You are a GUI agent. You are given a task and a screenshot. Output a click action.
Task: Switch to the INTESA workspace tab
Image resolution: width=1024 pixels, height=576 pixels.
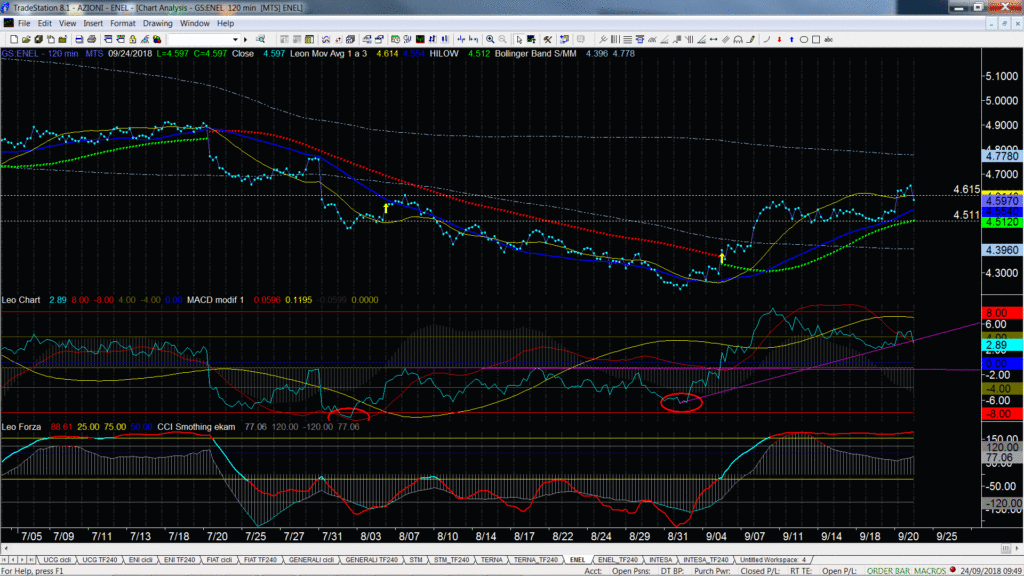[x=660, y=560]
